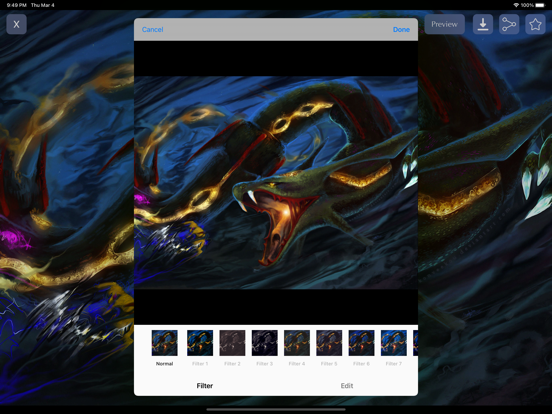Apply Filter 6 thumbnail
This screenshot has height=414, width=552.
click(x=362, y=343)
